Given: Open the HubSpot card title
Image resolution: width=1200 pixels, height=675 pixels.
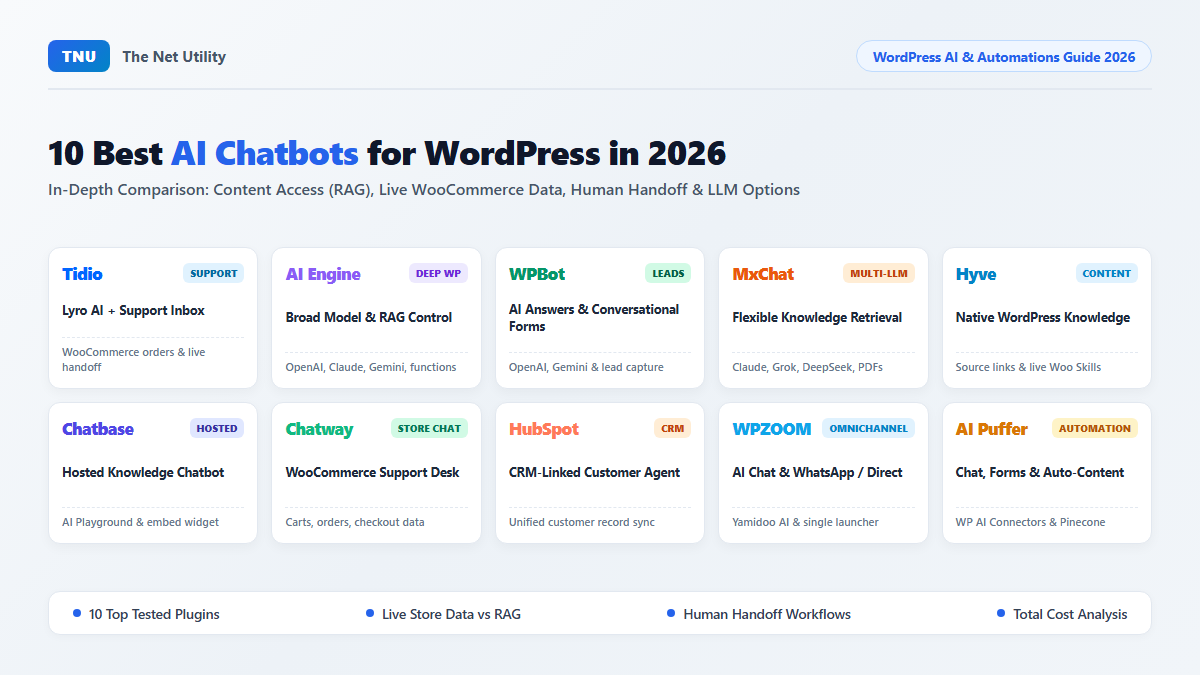Looking at the screenshot, I should click(x=544, y=429).
